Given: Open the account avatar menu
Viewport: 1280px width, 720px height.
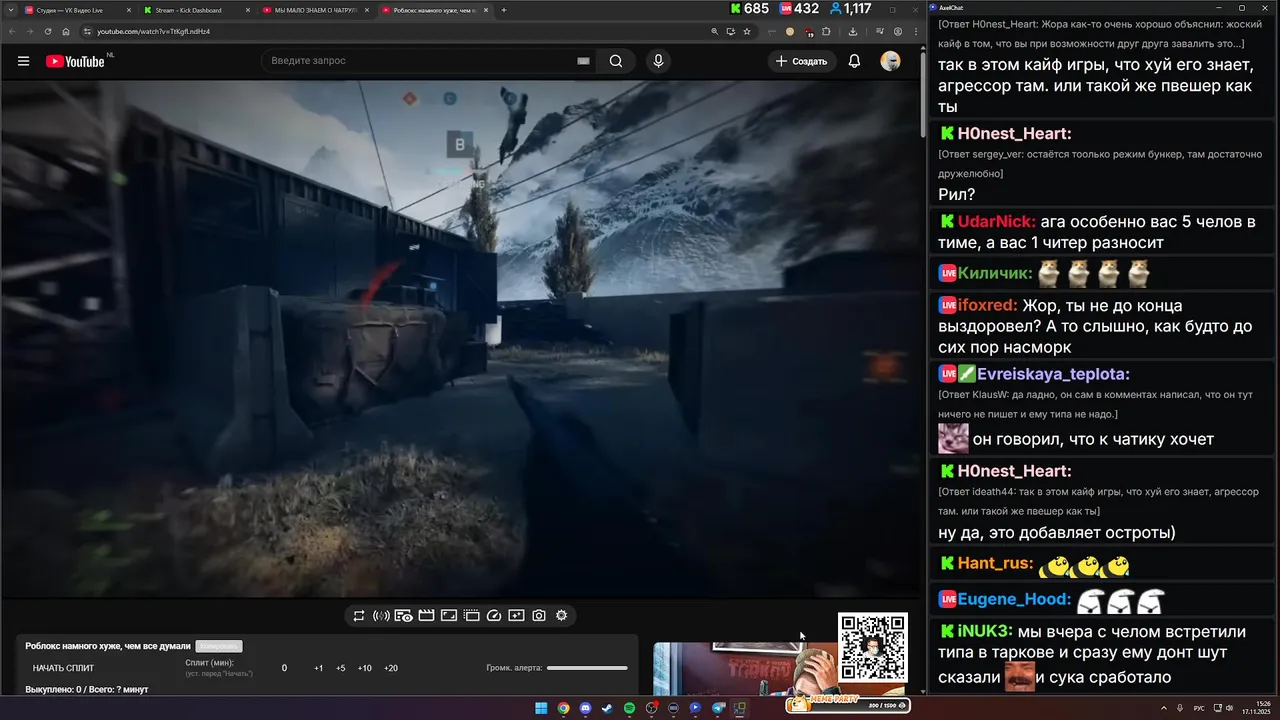Looking at the screenshot, I should click(x=890, y=61).
